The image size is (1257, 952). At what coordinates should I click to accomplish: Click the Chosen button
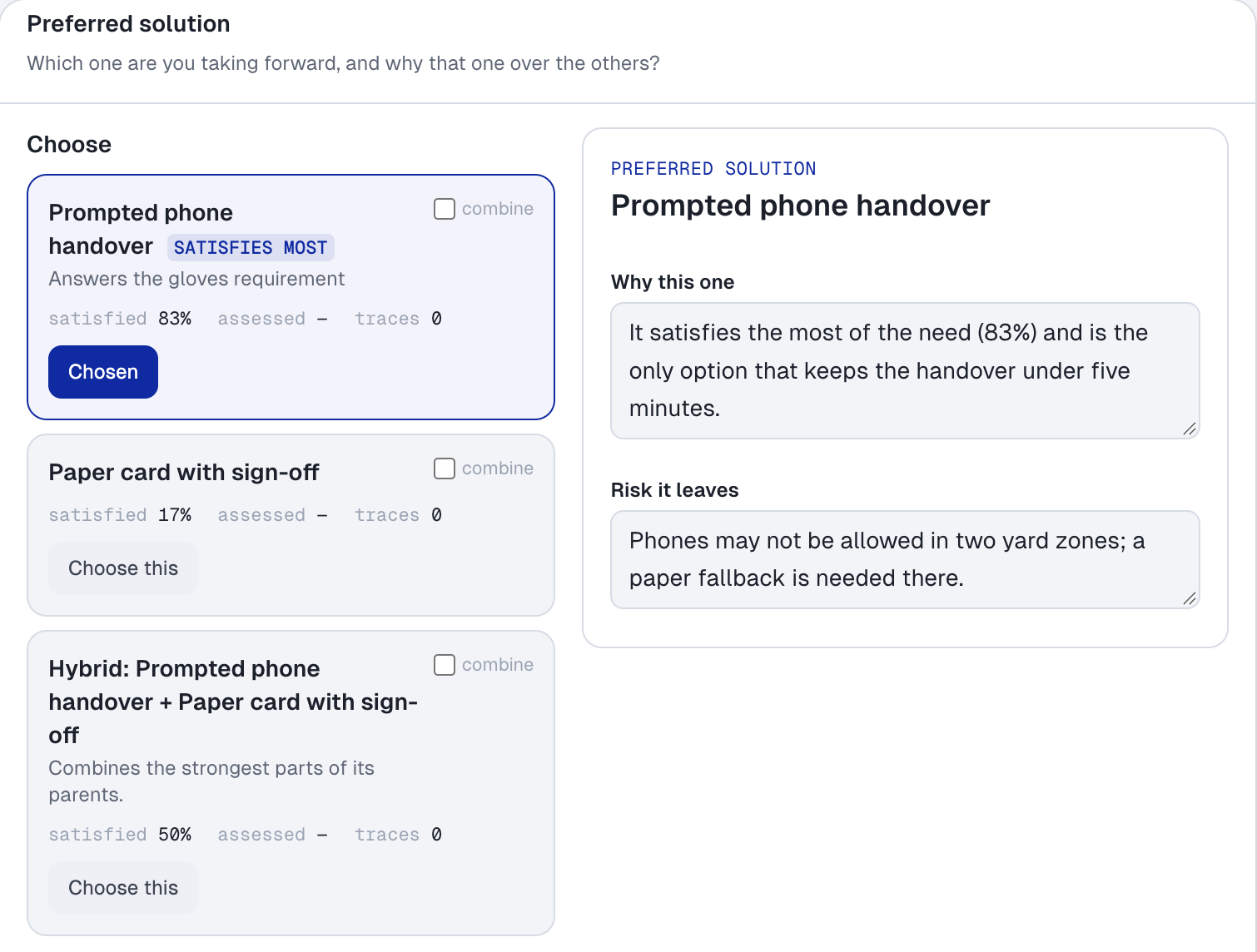(x=103, y=372)
